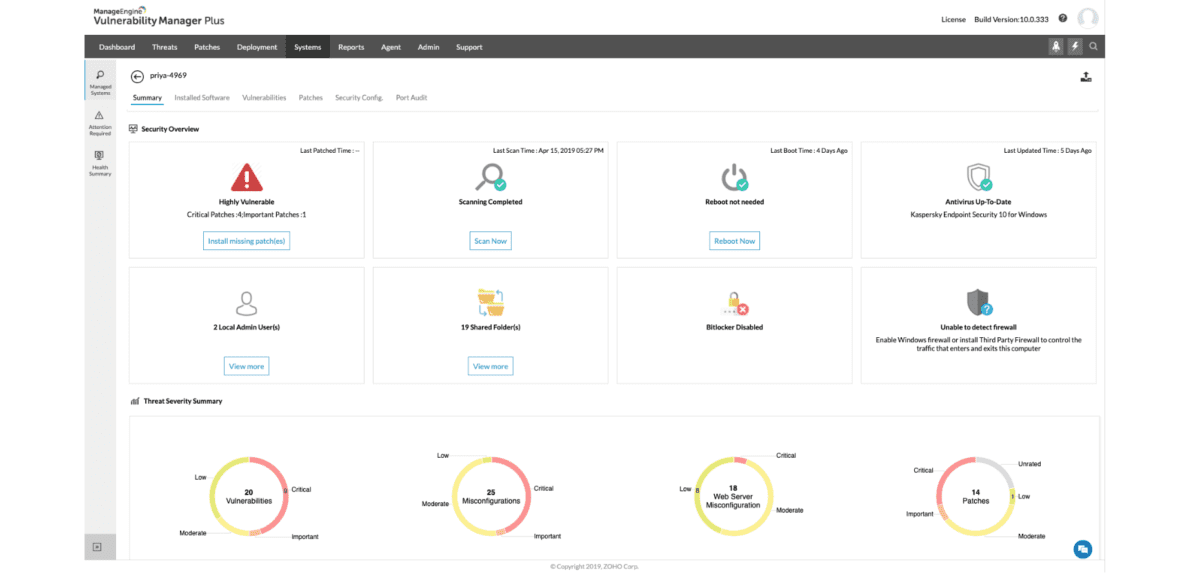1200x577 pixels.
Task: View more Shared Folders
Action: point(490,365)
